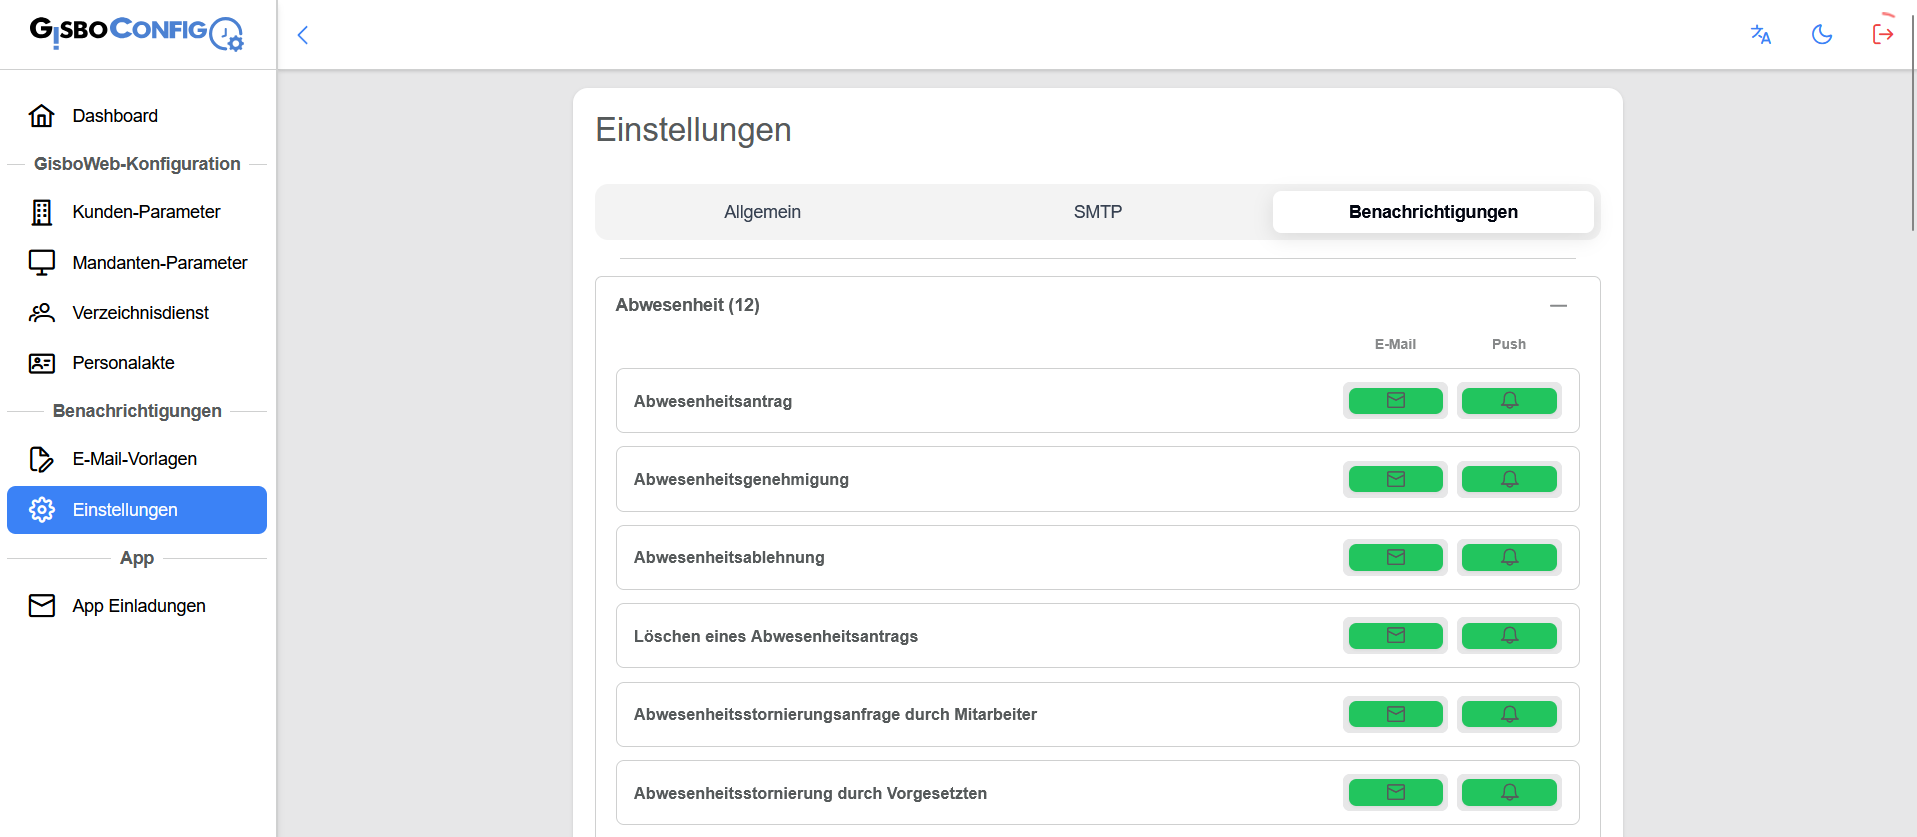Open Dashboard in the sidebar
1917x837 pixels.
(x=137, y=116)
